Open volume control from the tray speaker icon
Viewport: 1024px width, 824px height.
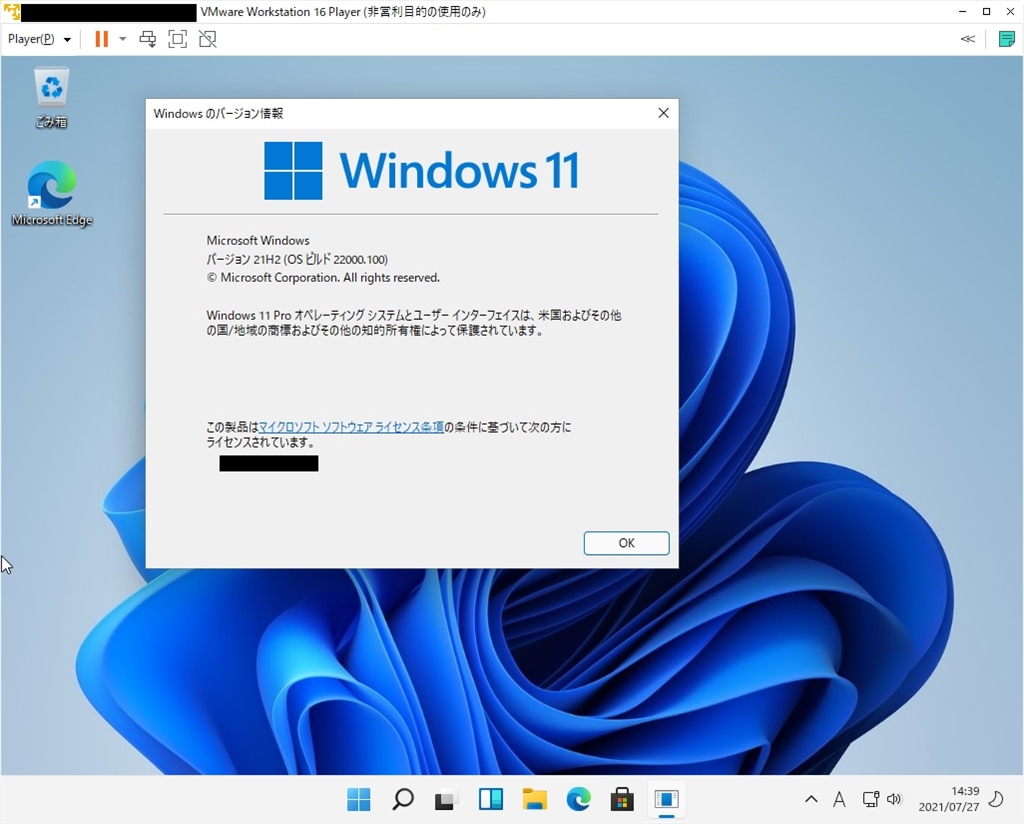[894, 799]
